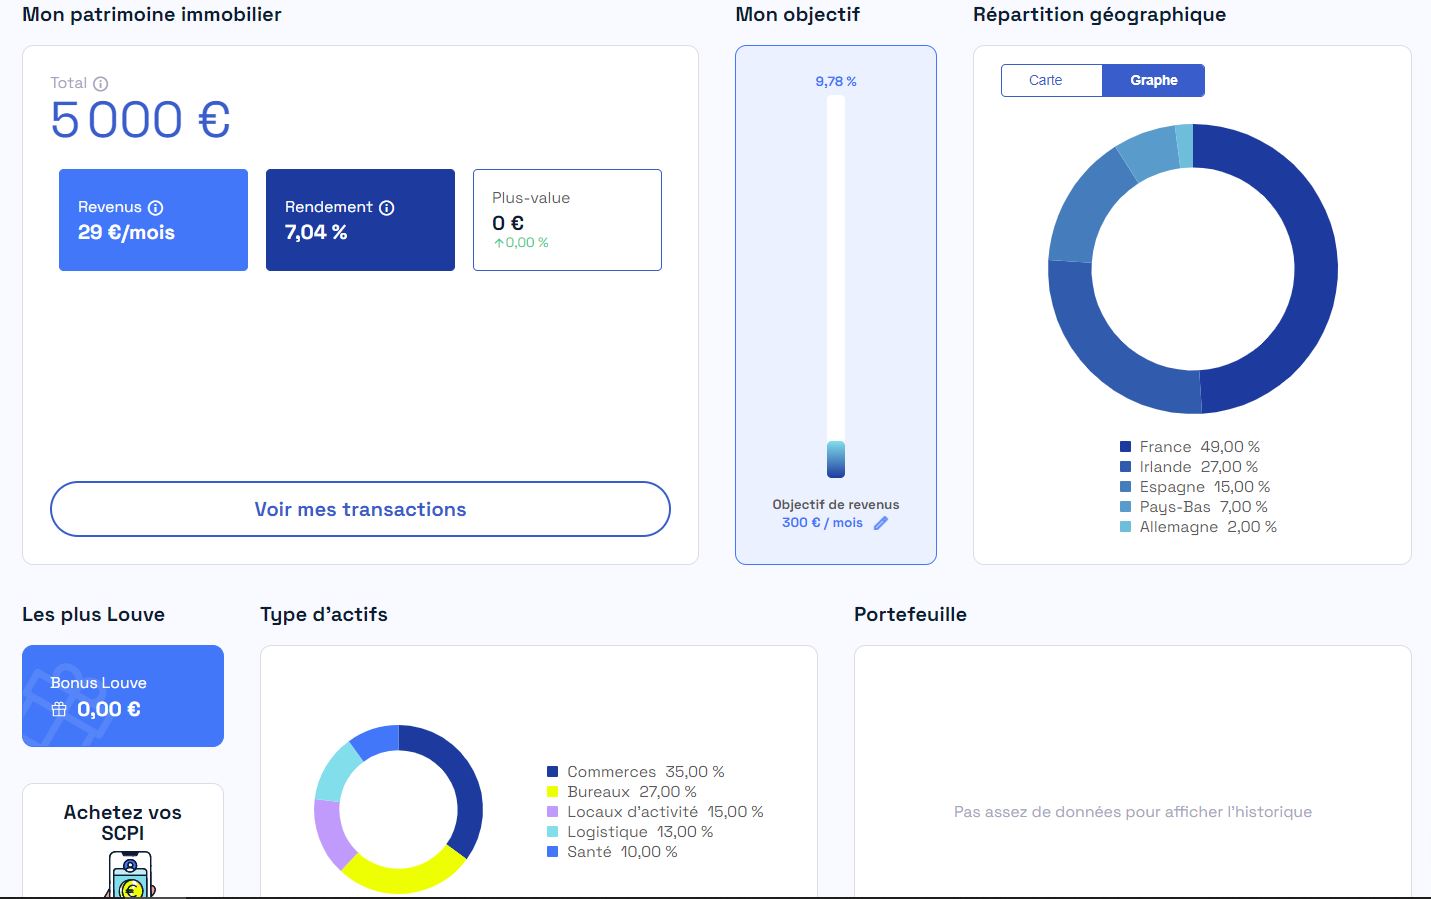The height and width of the screenshot is (899, 1431).
Task: Click the Rendement 7,04 % card
Action: [x=360, y=220]
